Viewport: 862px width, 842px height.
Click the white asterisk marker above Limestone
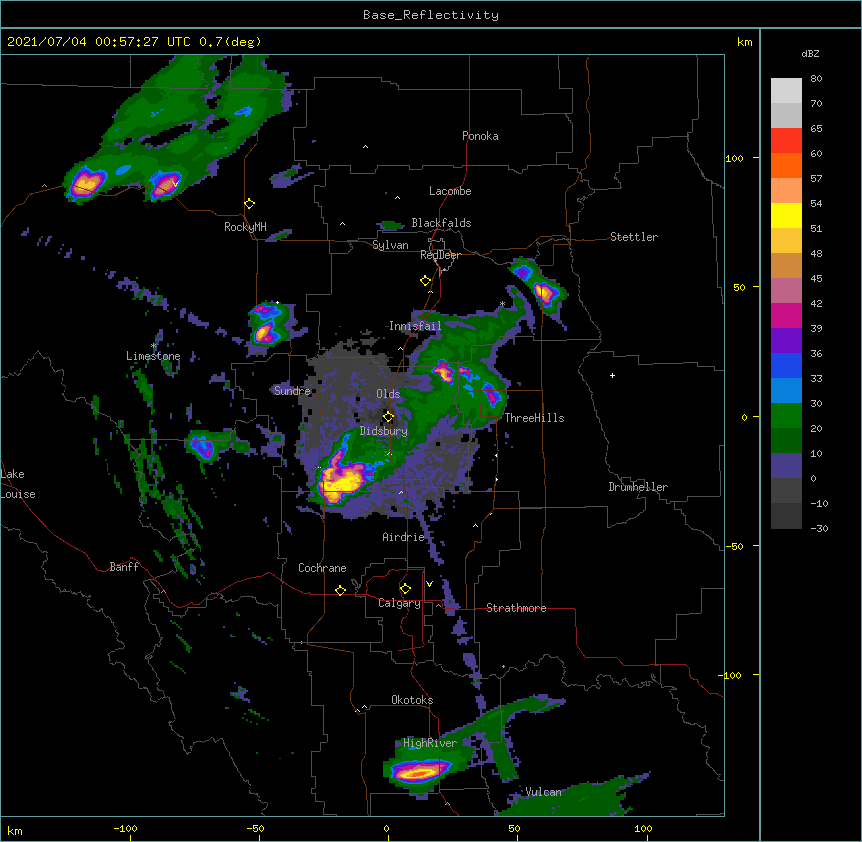[154, 346]
